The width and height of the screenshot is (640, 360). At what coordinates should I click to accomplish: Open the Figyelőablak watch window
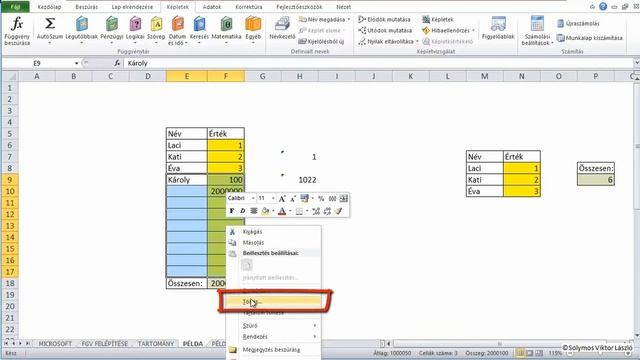coord(498,28)
